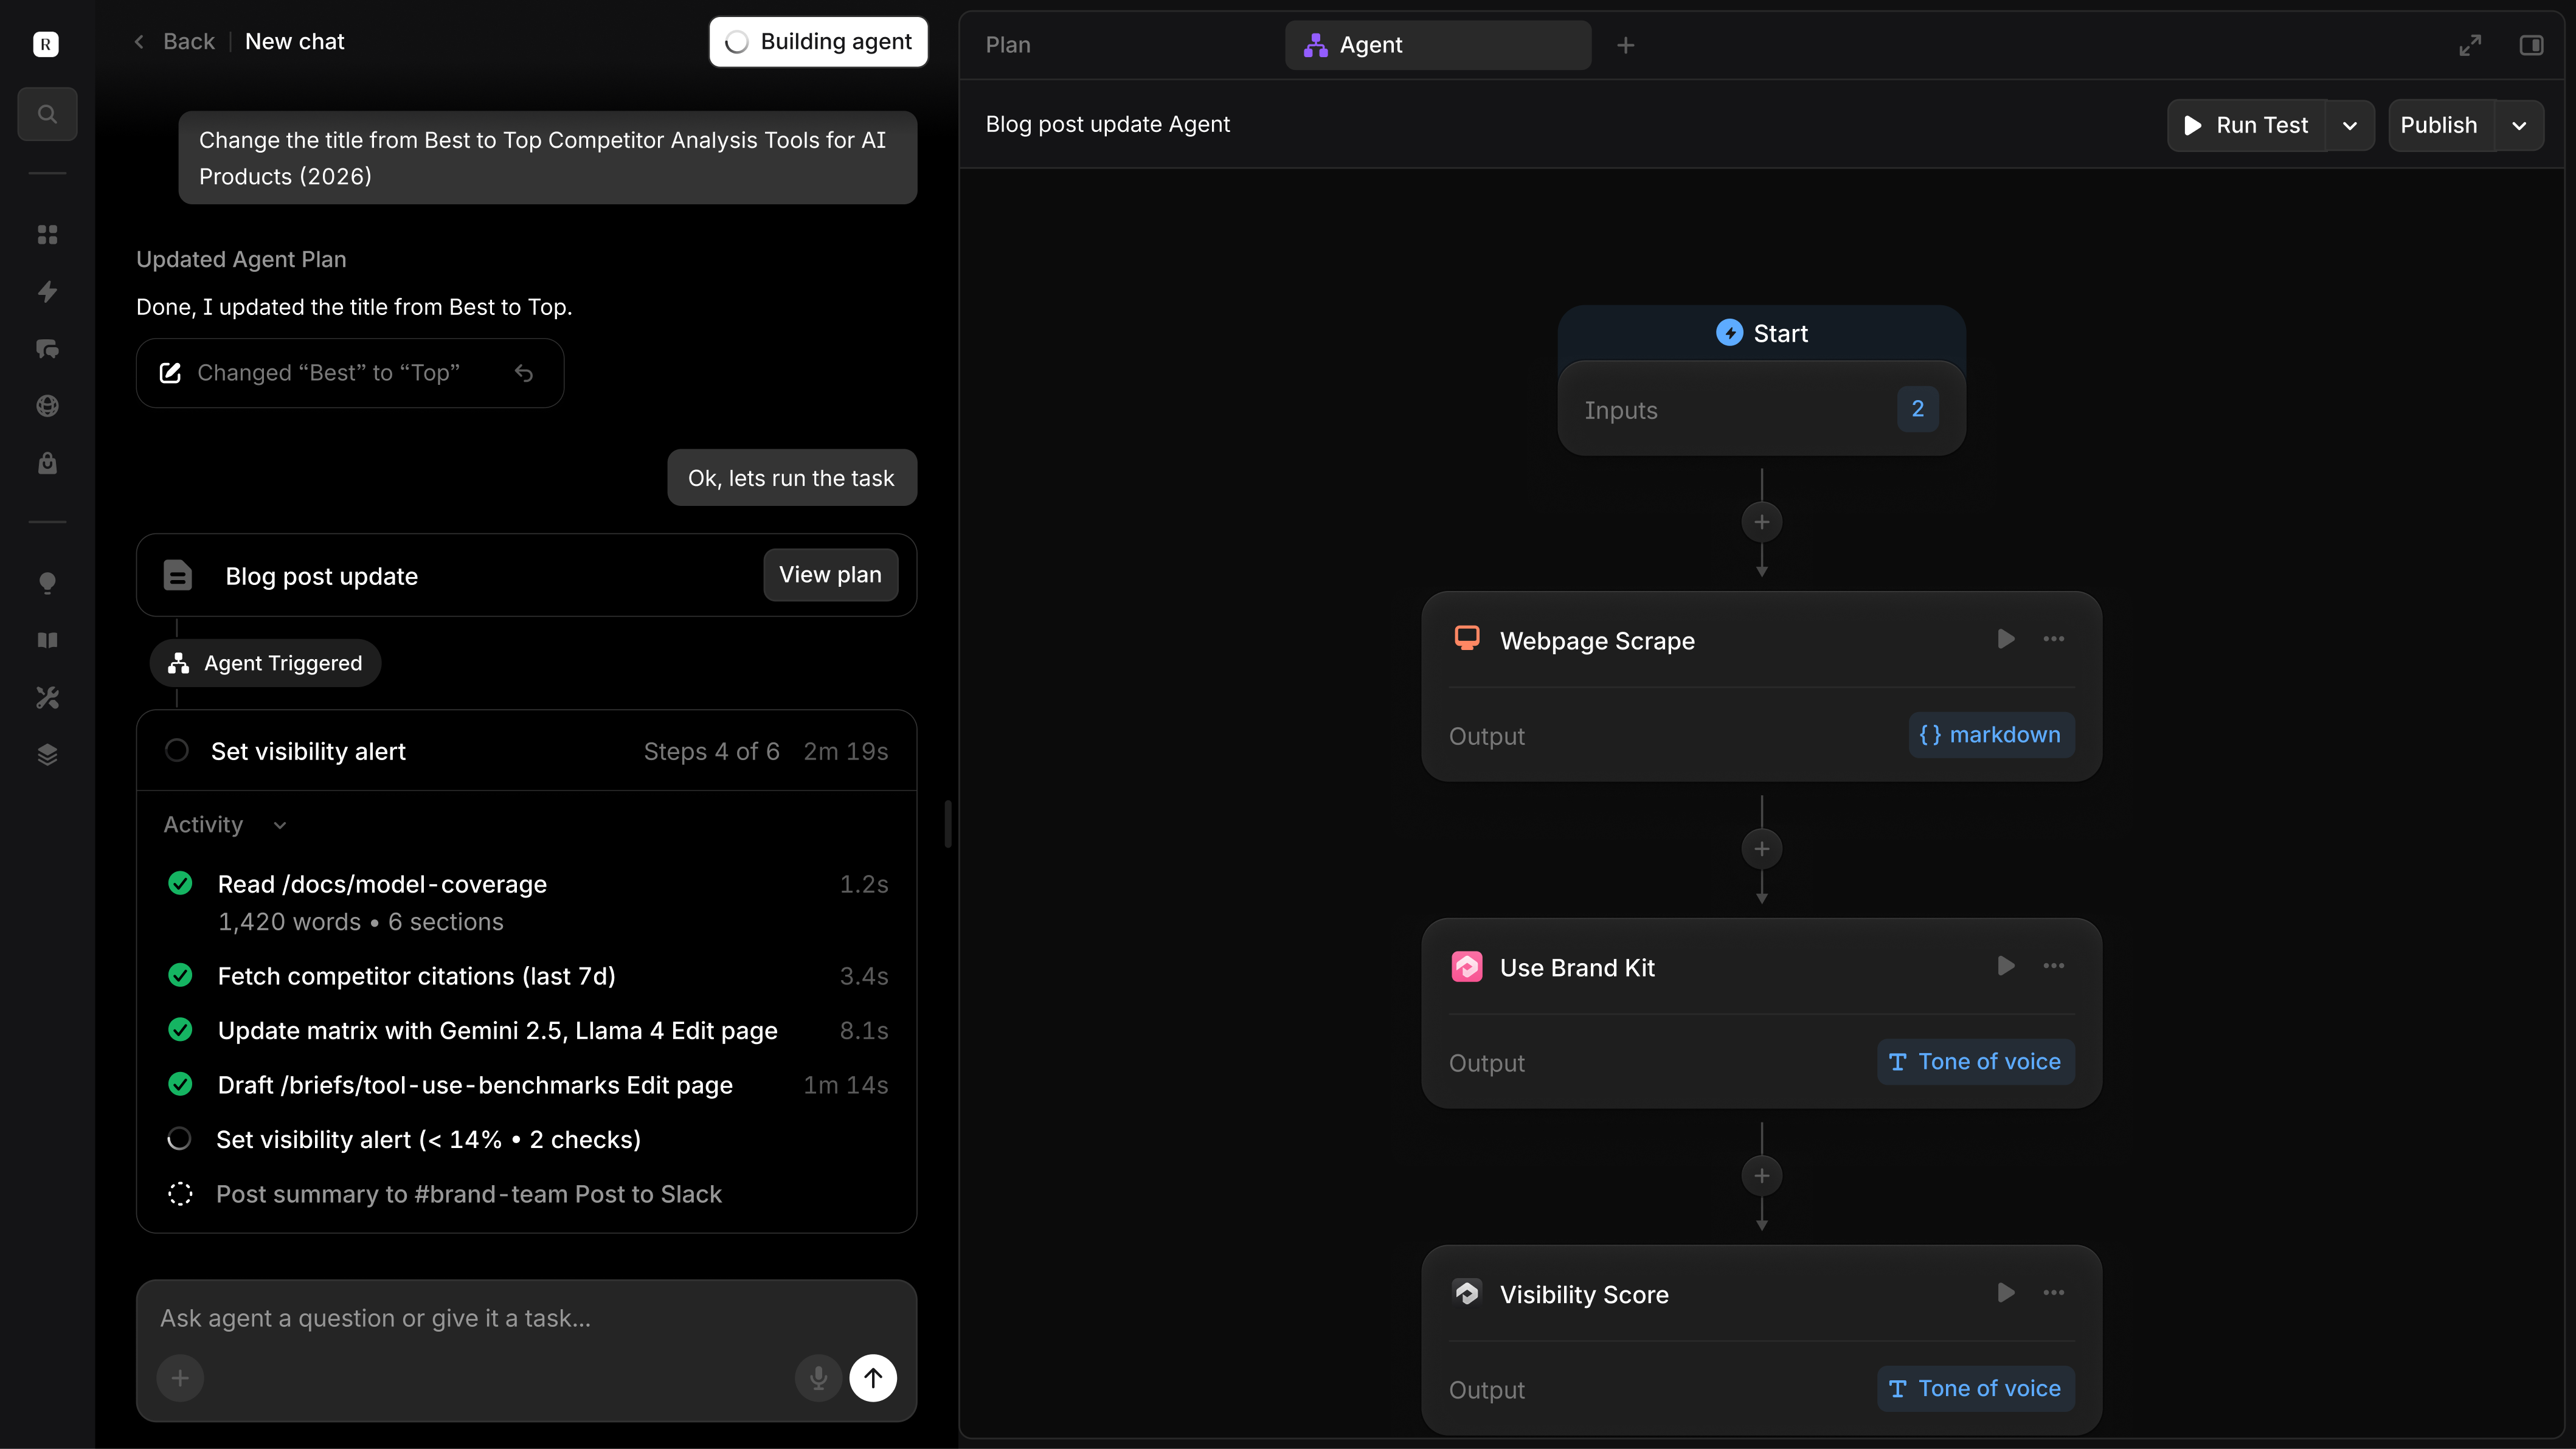Select the Start node header

(x=1762, y=333)
